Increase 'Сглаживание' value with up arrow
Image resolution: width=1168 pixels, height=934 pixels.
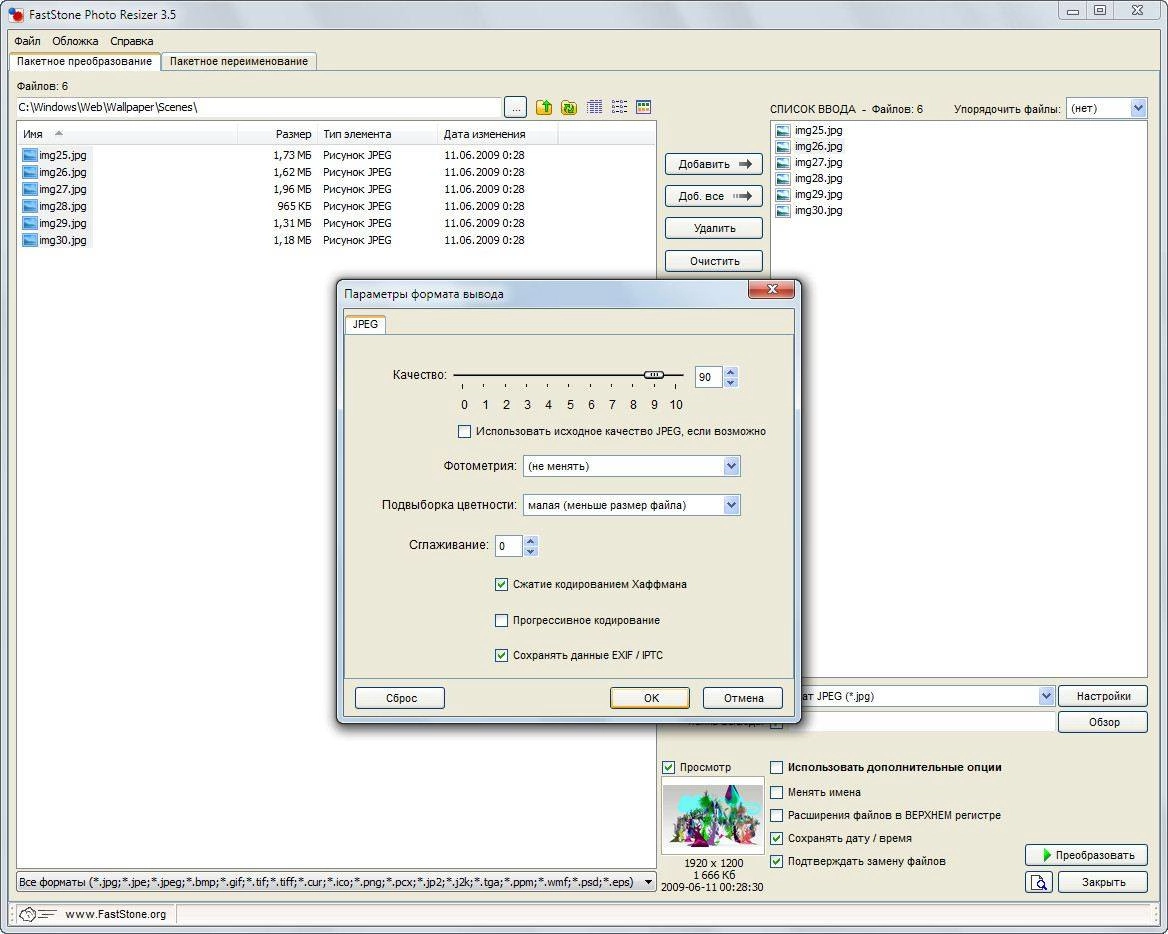click(x=530, y=541)
